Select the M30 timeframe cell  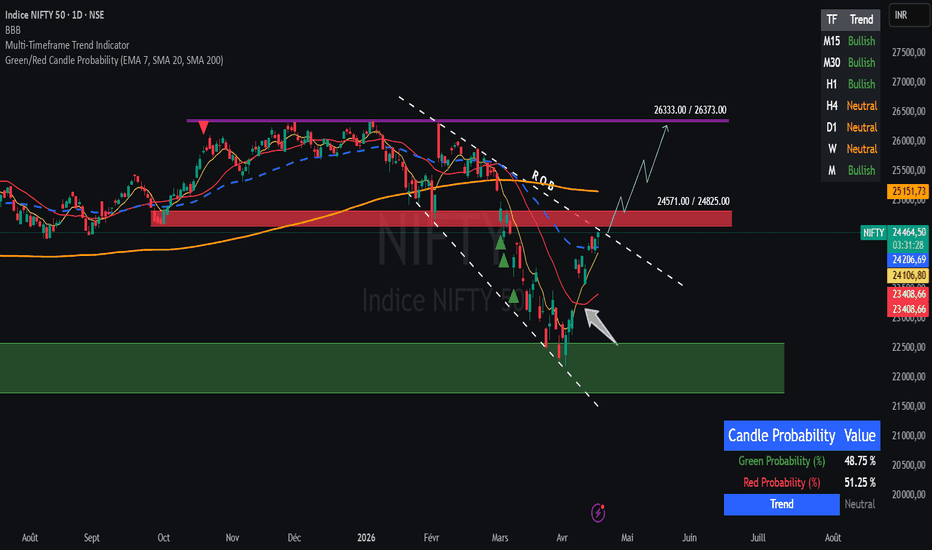tap(832, 62)
